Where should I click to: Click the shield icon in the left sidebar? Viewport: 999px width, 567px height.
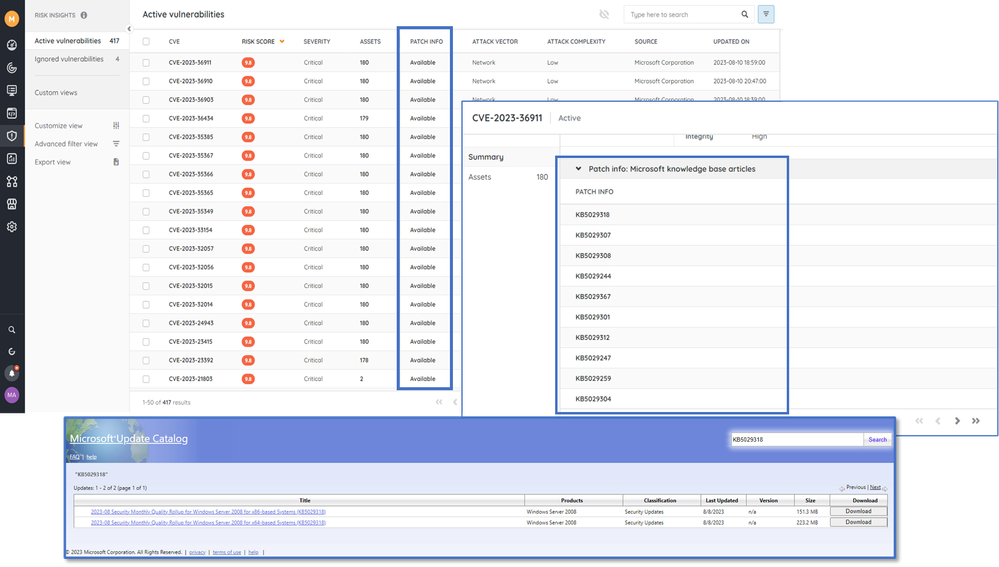pyautogui.click(x=12, y=136)
